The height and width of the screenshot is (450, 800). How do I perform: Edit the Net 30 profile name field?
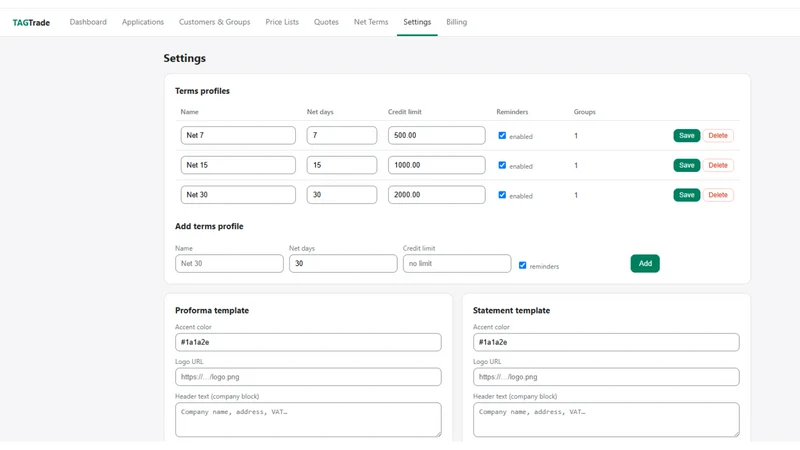(238, 194)
